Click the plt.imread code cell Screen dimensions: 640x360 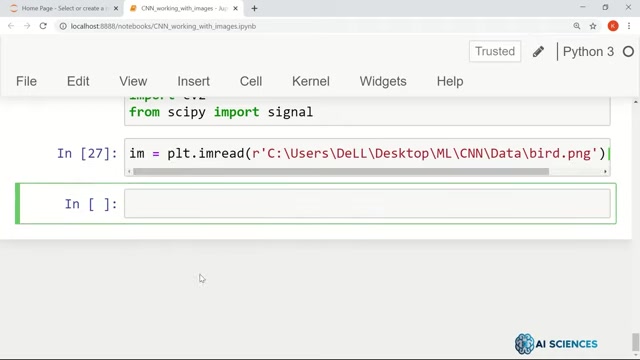pos(367,153)
